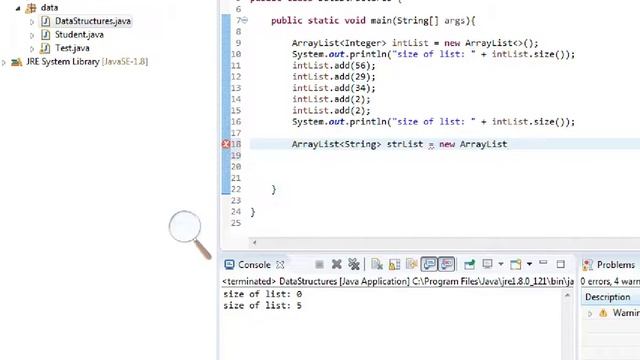Pin the Console view

[x=470, y=264]
